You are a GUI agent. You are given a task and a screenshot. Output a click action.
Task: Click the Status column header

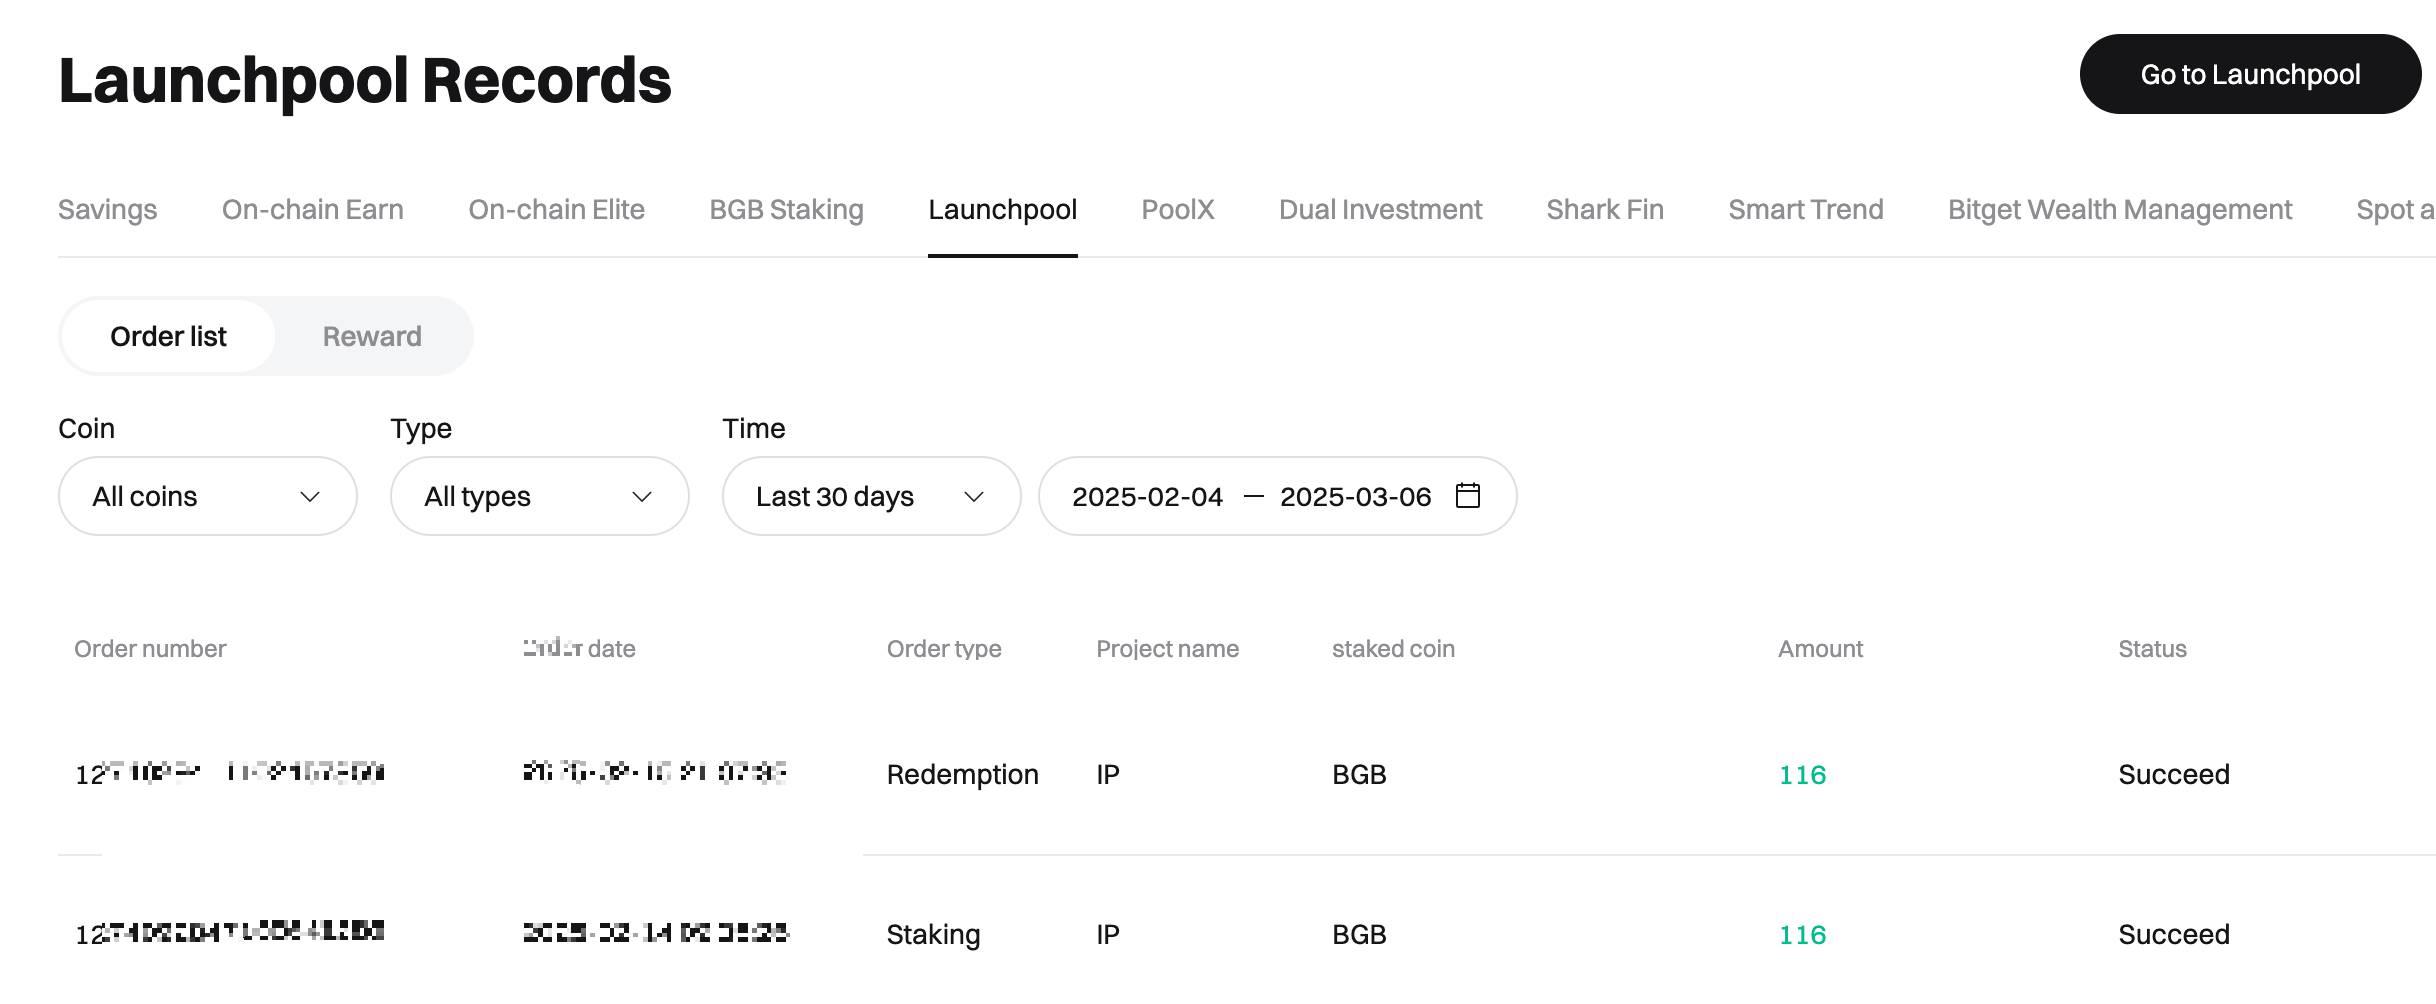[x=2152, y=649]
